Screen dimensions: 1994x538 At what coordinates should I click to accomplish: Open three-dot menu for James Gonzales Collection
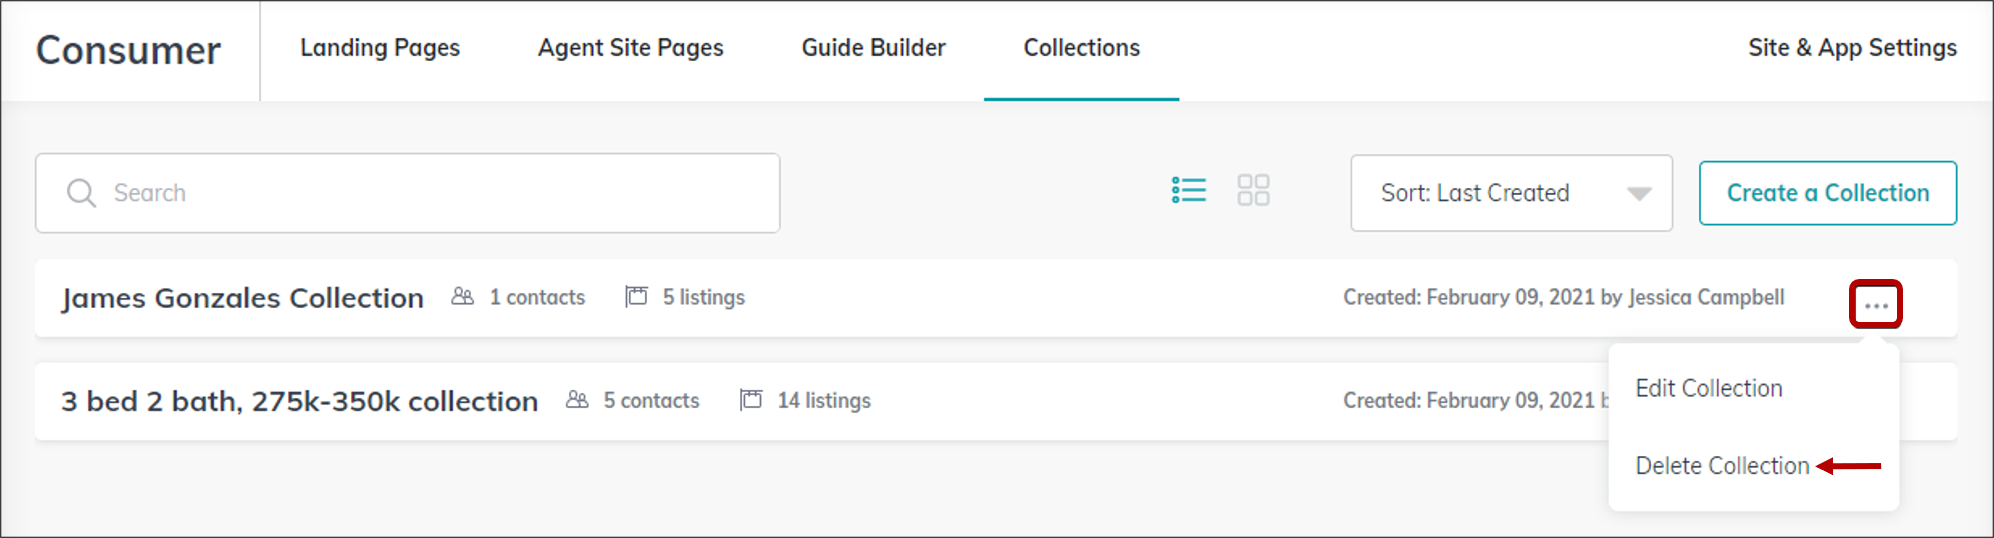(1875, 304)
